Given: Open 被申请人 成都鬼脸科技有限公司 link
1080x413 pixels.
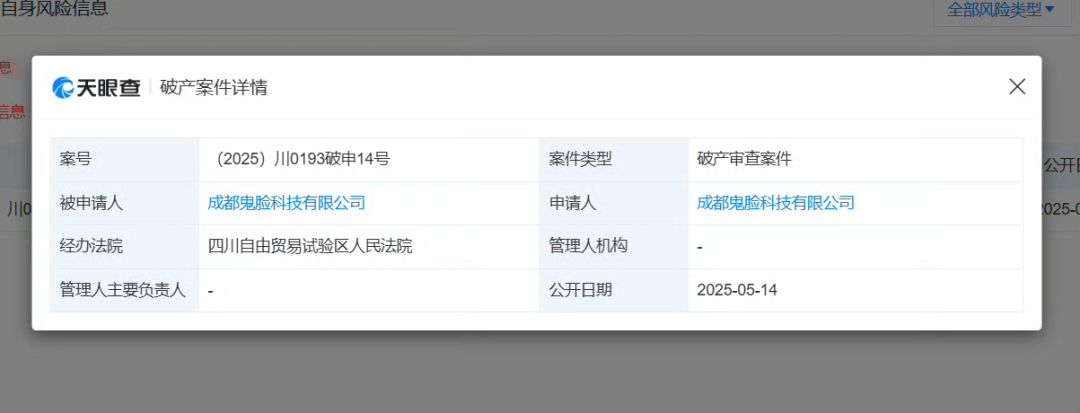Looking at the screenshot, I should click(x=287, y=203).
